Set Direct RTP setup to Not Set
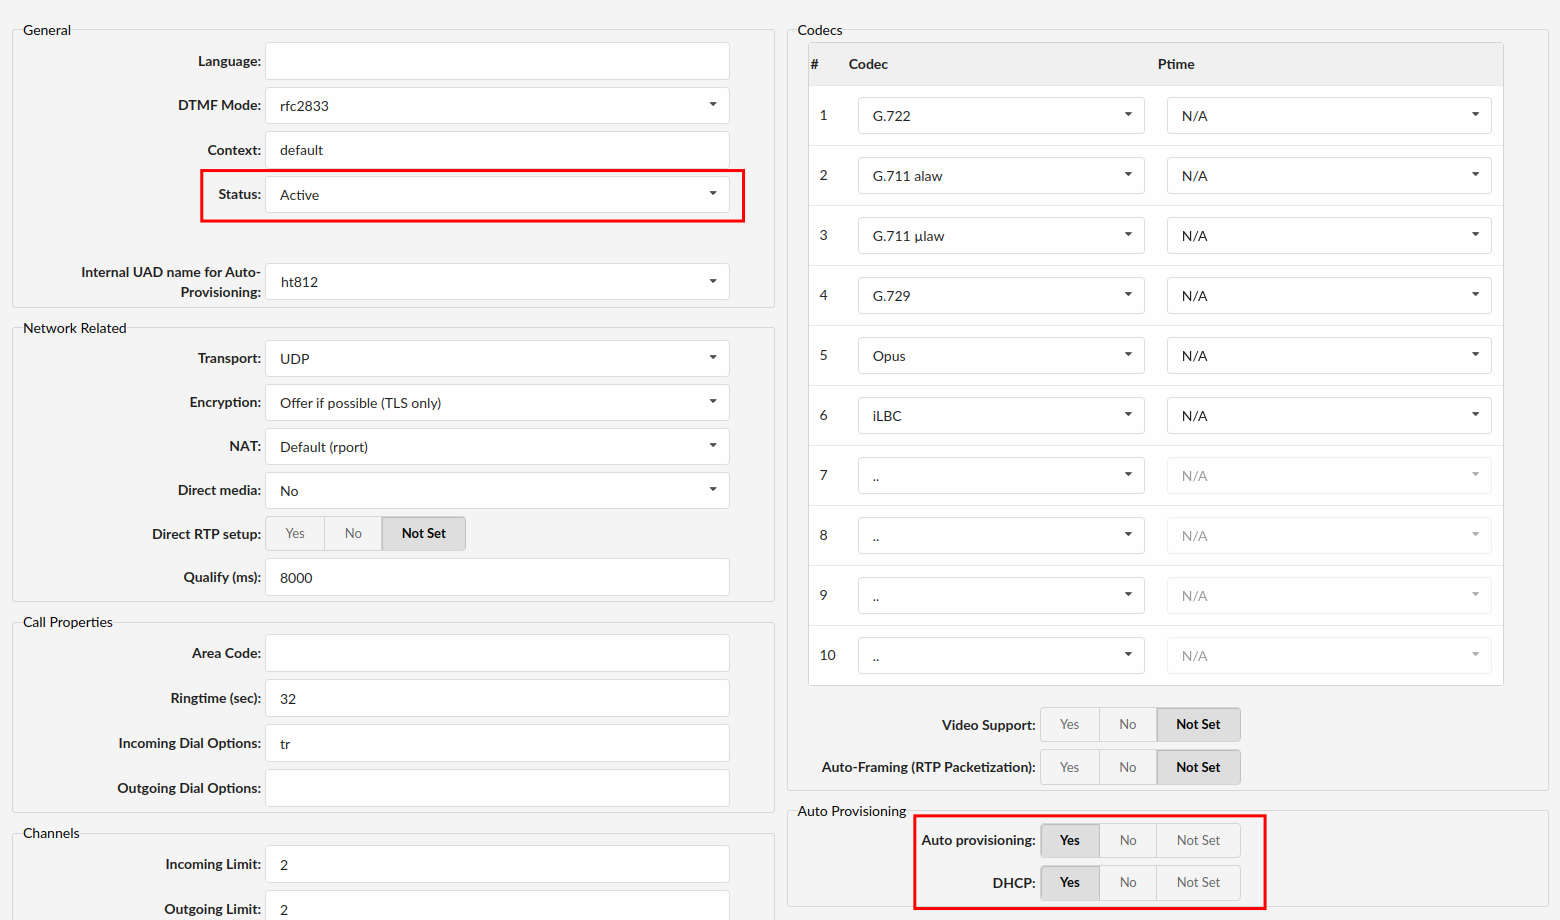1560x920 pixels. point(424,533)
